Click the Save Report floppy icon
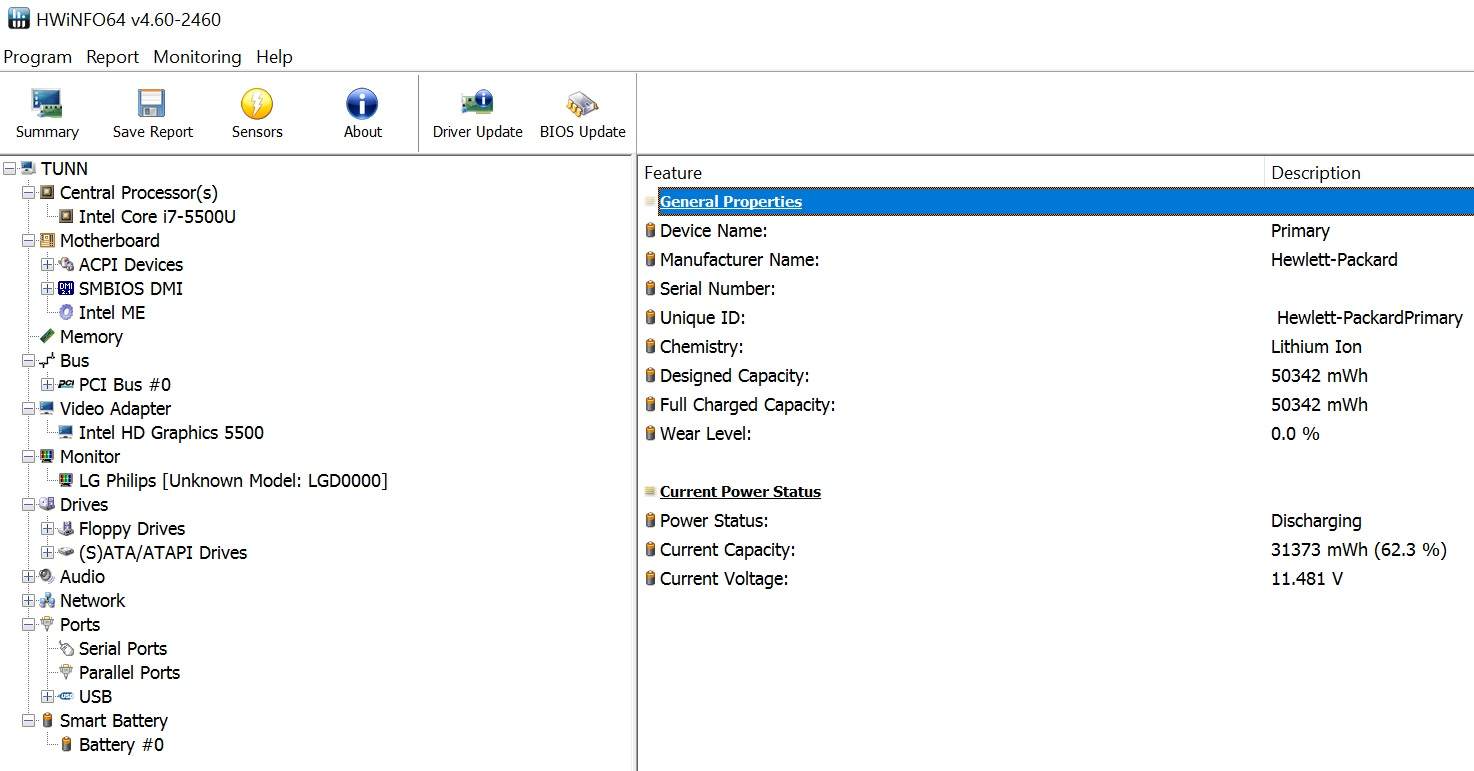Image resolution: width=1474 pixels, height=771 pixels. (x=152, y=104)
